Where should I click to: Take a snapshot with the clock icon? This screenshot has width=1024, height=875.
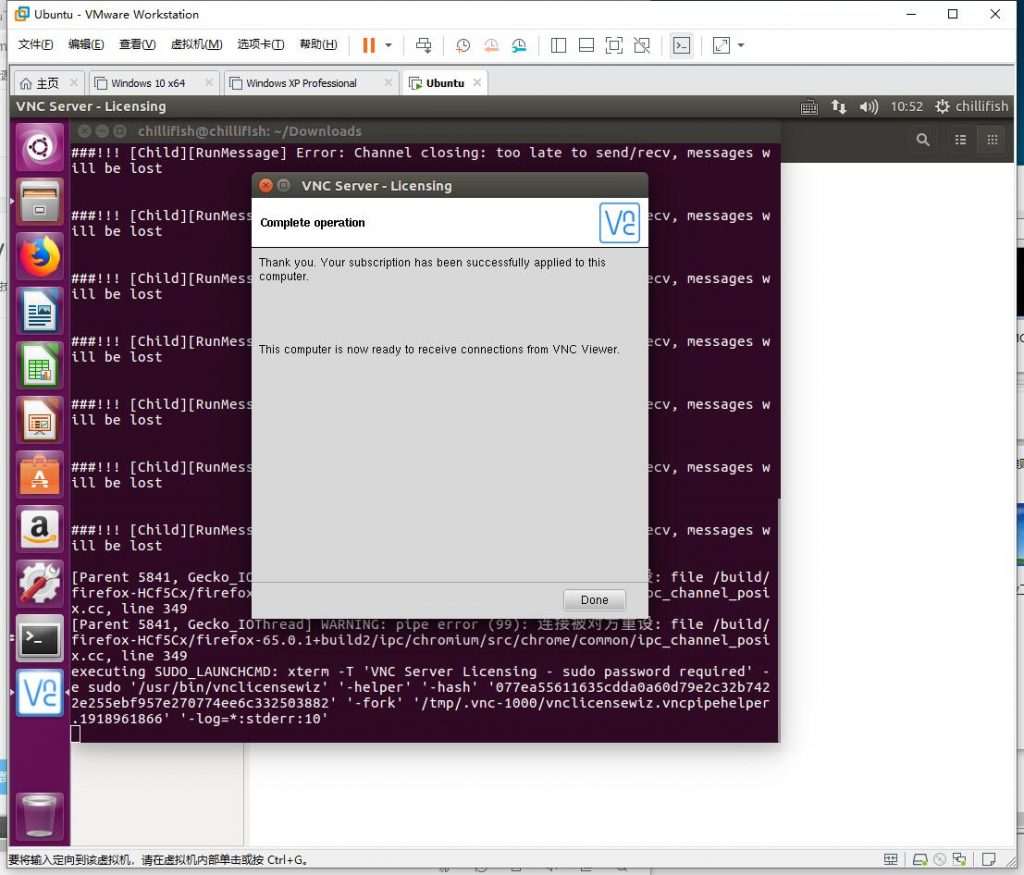463,45
